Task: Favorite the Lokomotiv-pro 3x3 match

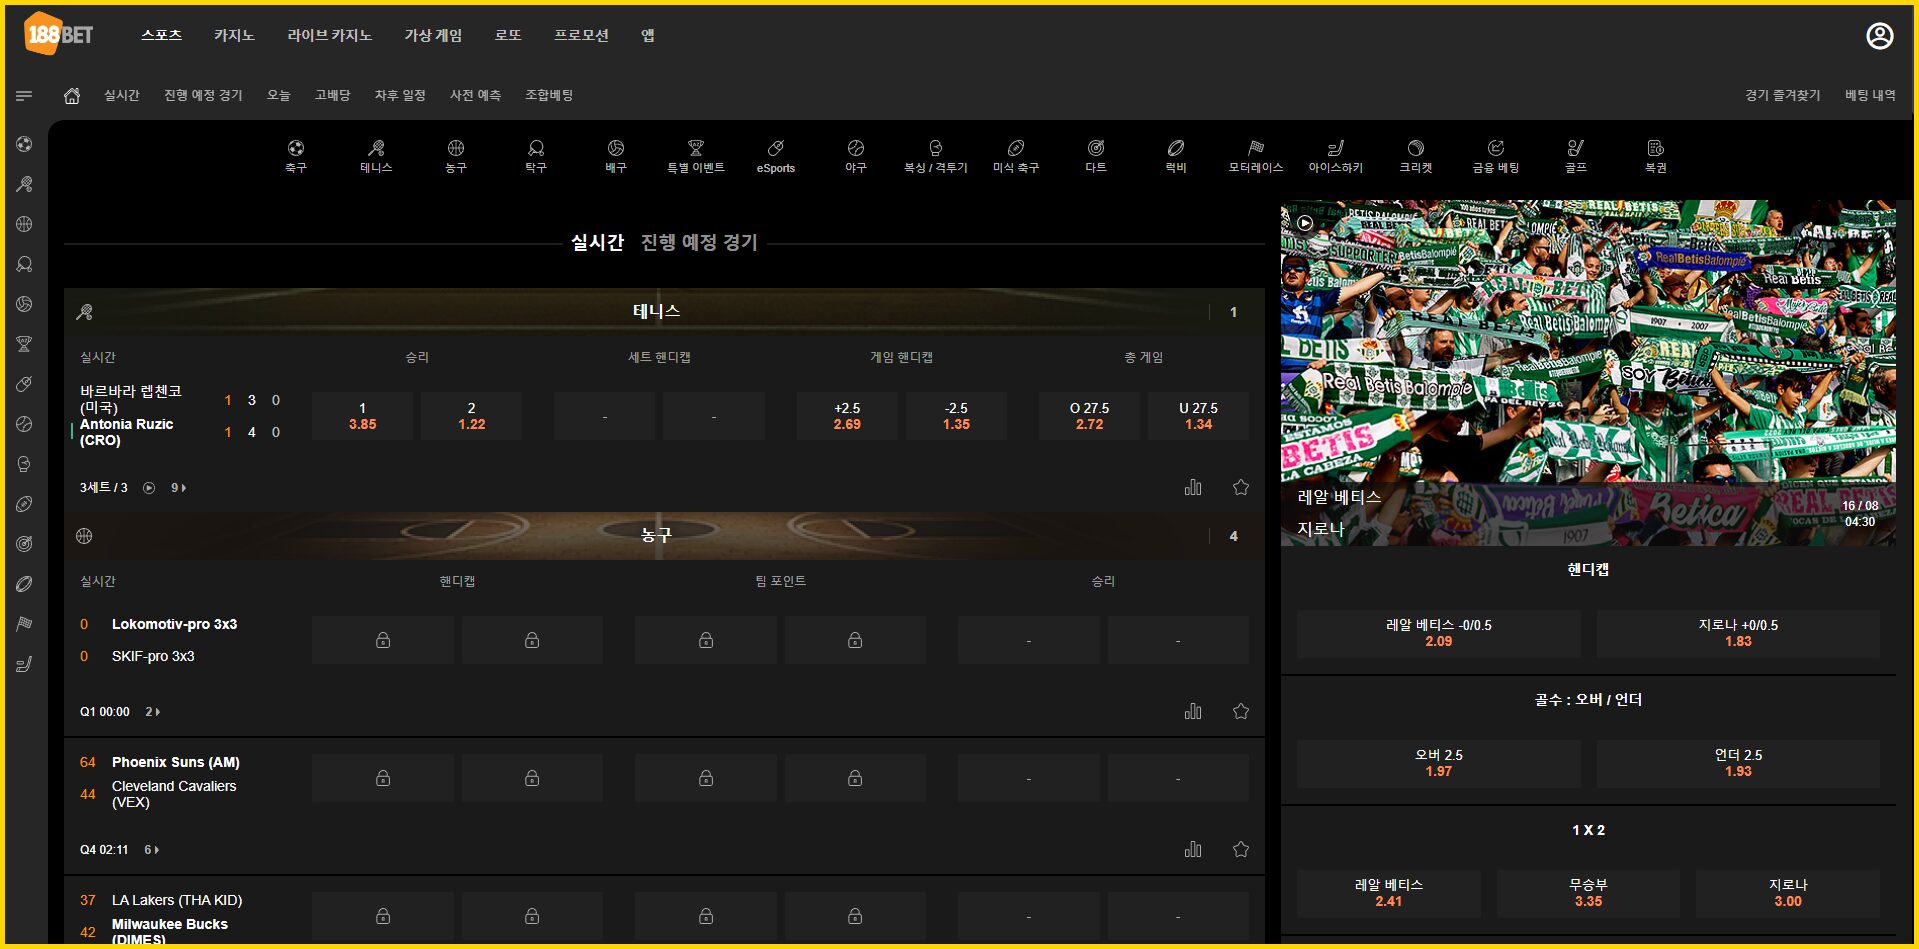Action: pos(1241,711)
